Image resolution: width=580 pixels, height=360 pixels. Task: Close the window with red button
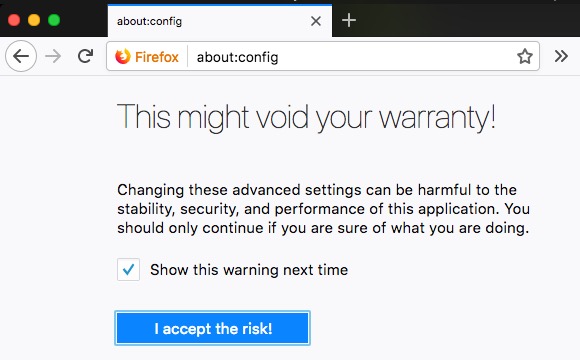coord(14,20)
